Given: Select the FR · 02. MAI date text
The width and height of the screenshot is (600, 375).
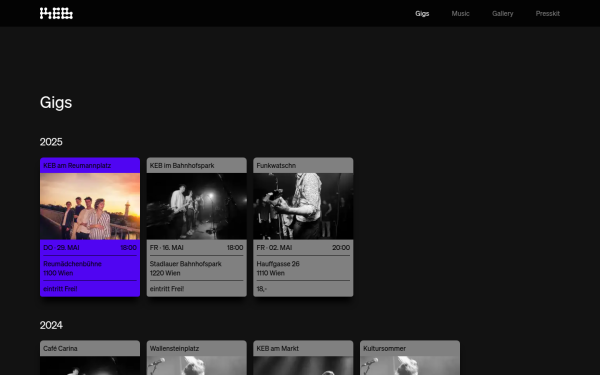Looking at the screenshot, I should (274, 248).
